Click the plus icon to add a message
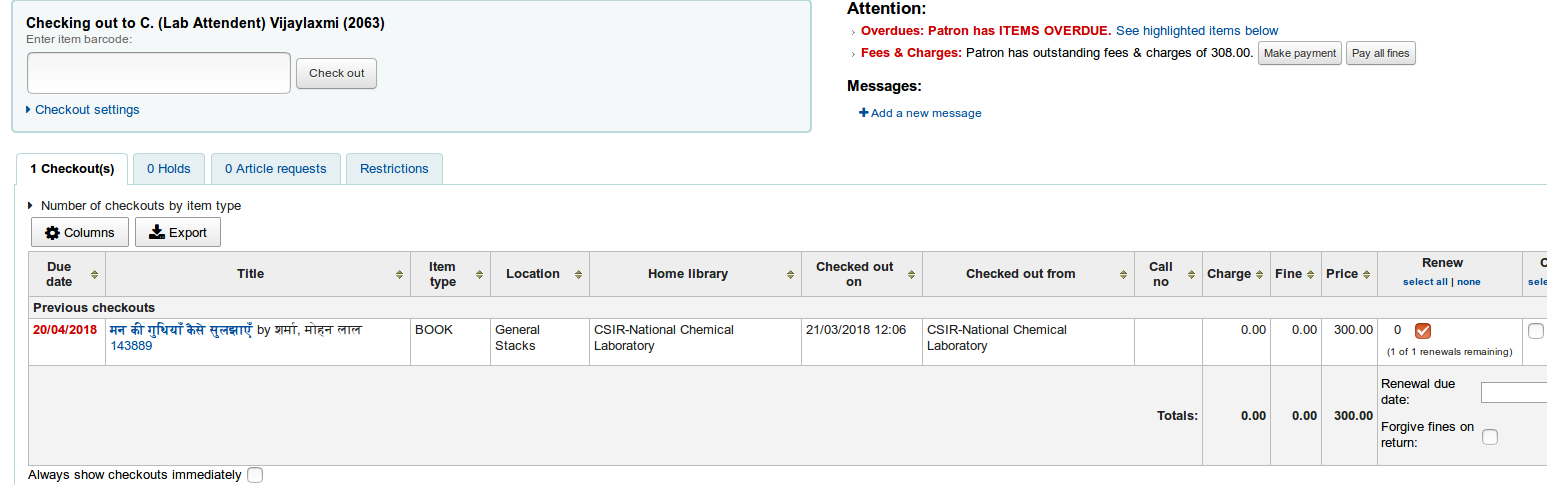This screenshot has height=485, width=1547. click(864, 113)
